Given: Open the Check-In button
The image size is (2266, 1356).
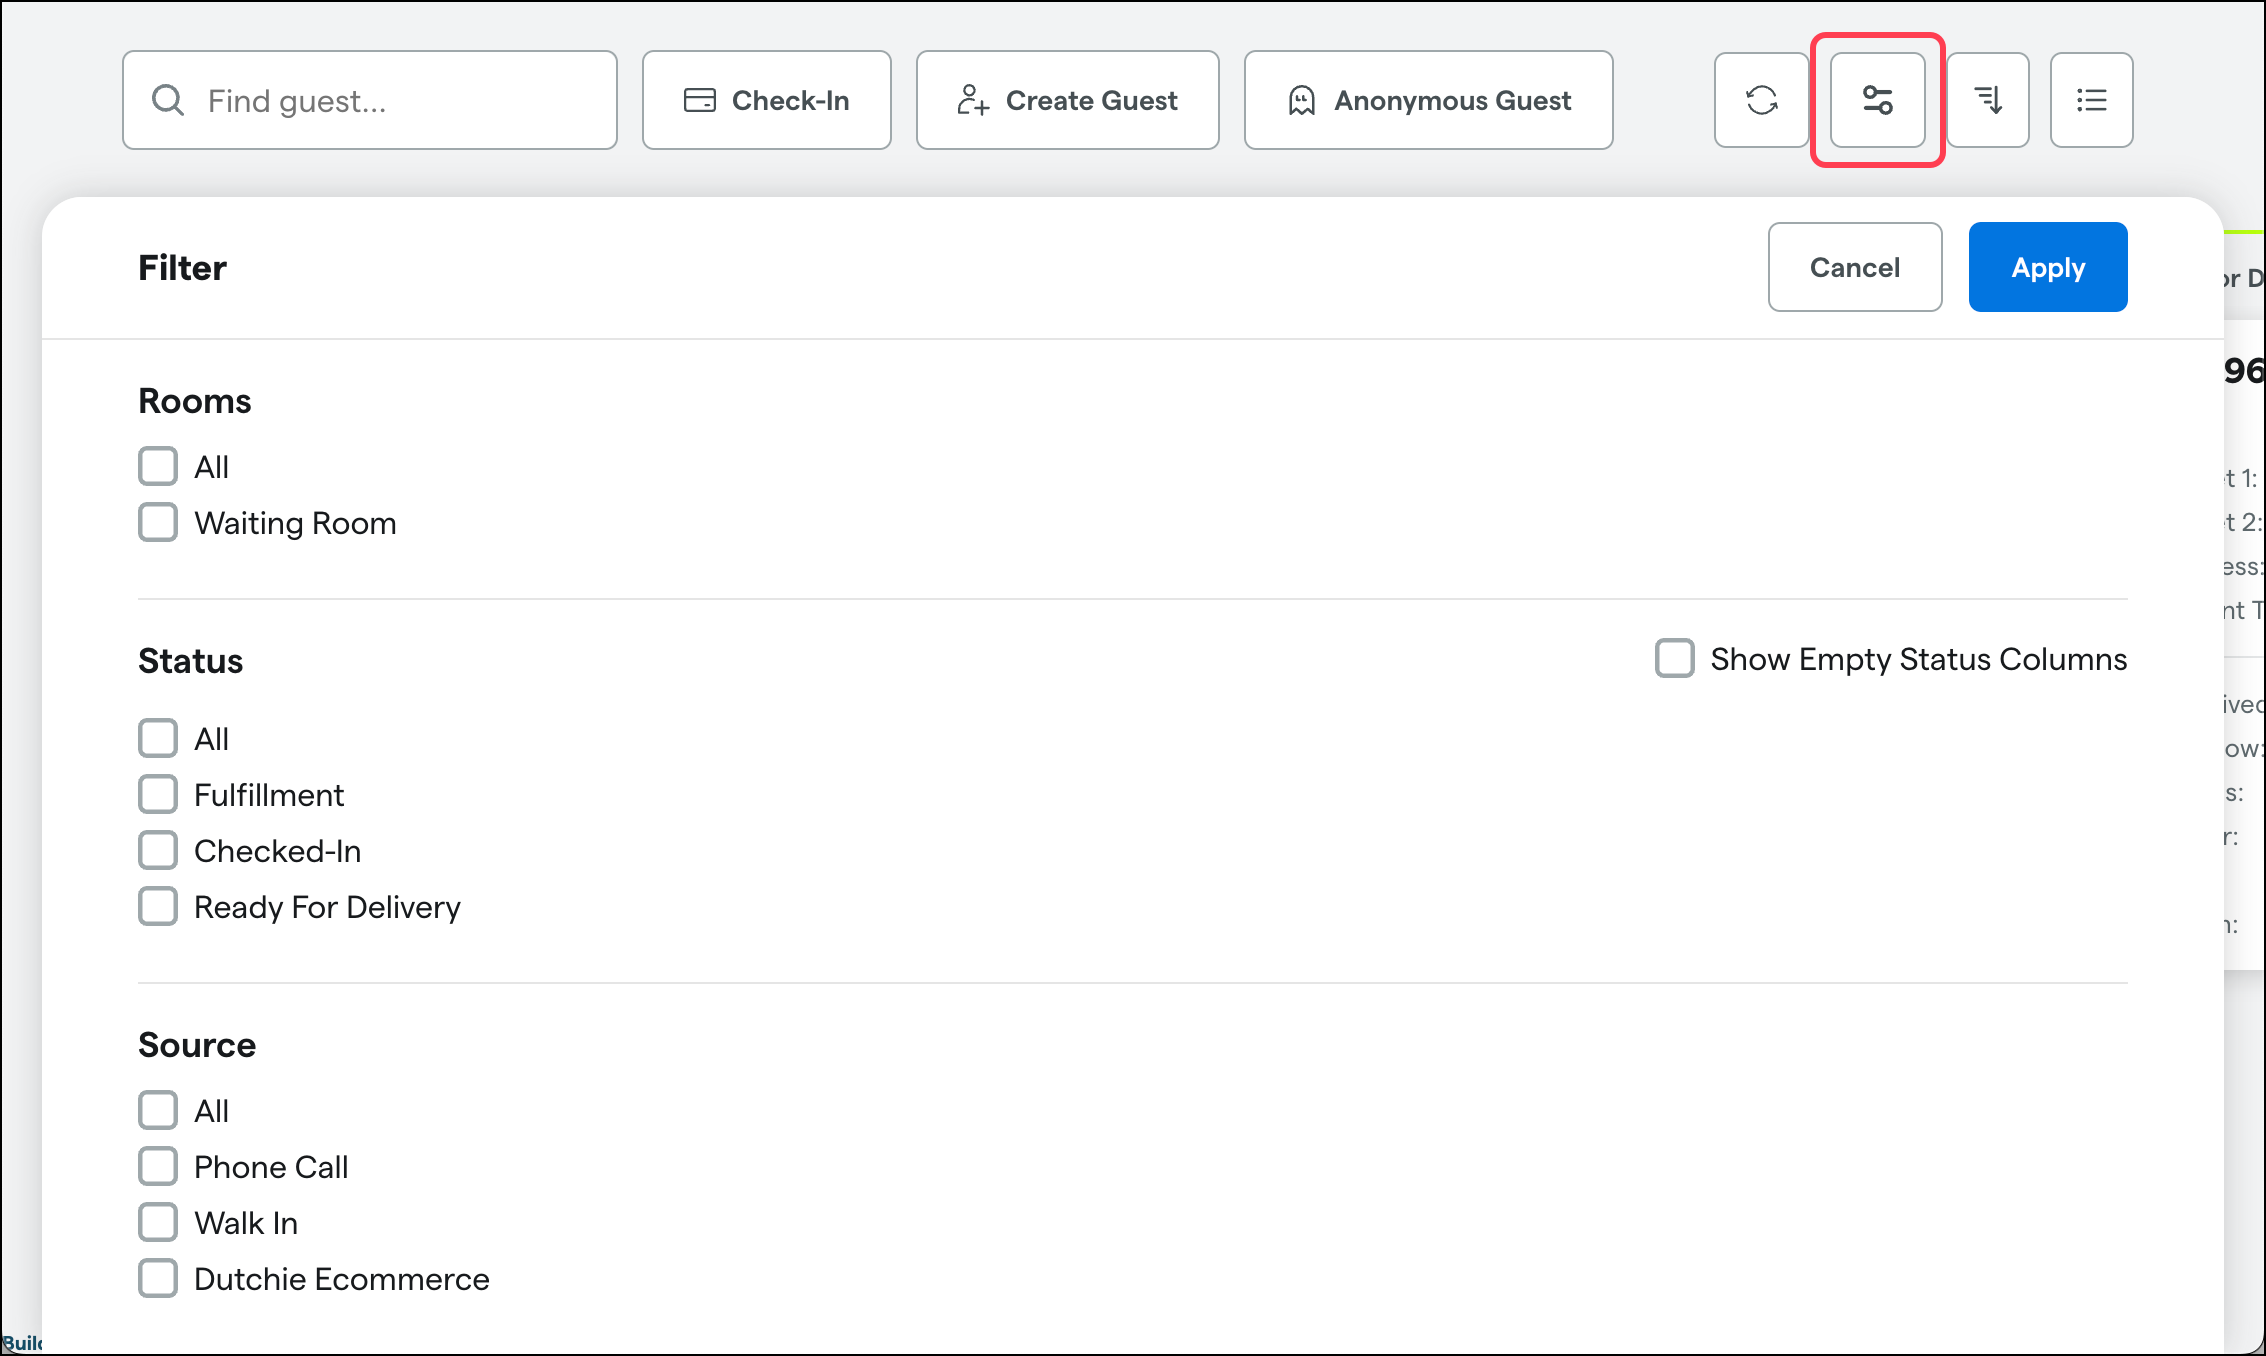Looking at the screenshot, I should point(767,100).
